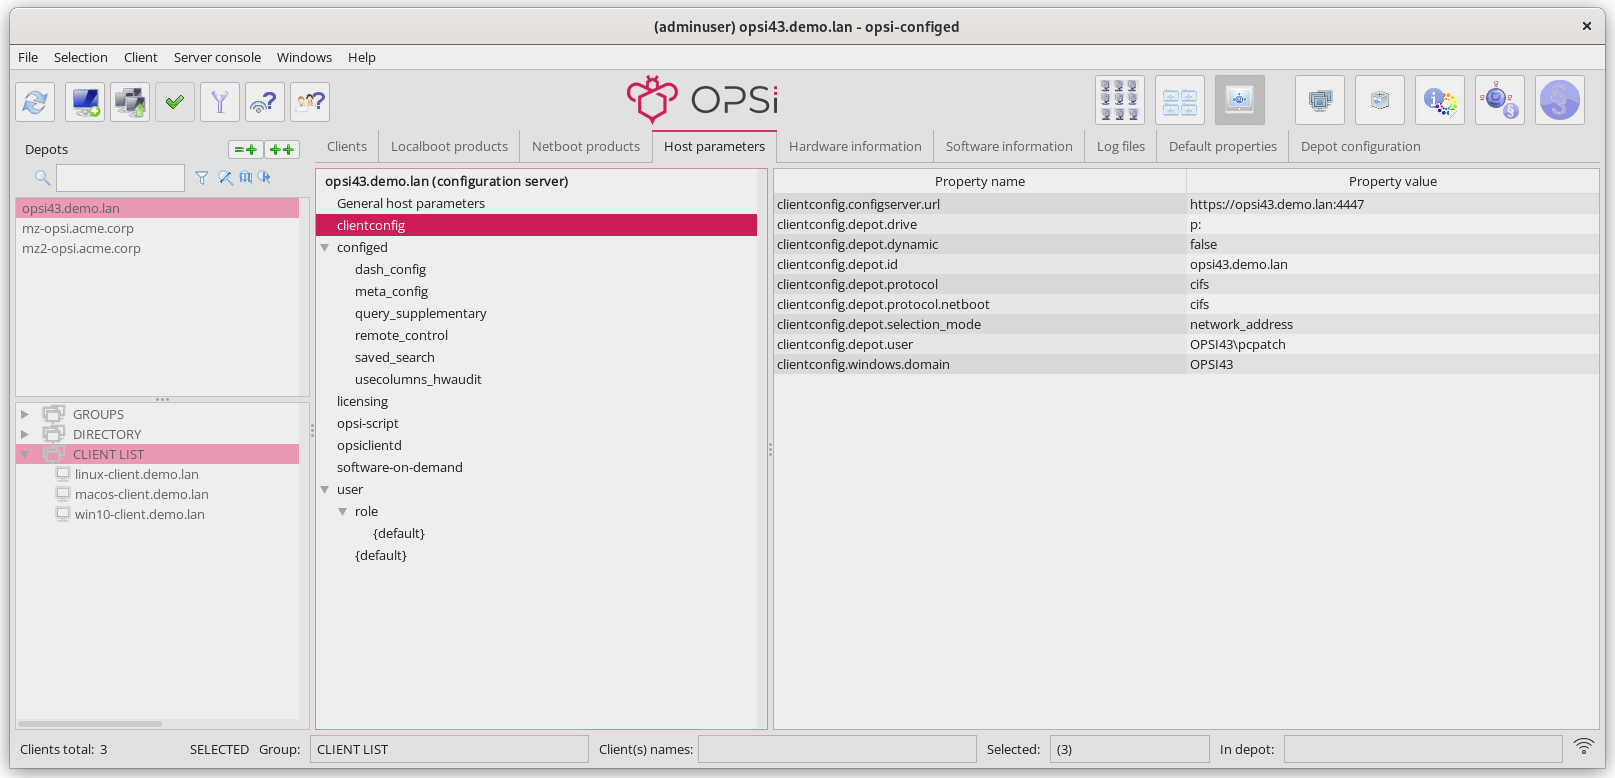
Task: Click the green checkmark save icon
Action: [175, 102]
